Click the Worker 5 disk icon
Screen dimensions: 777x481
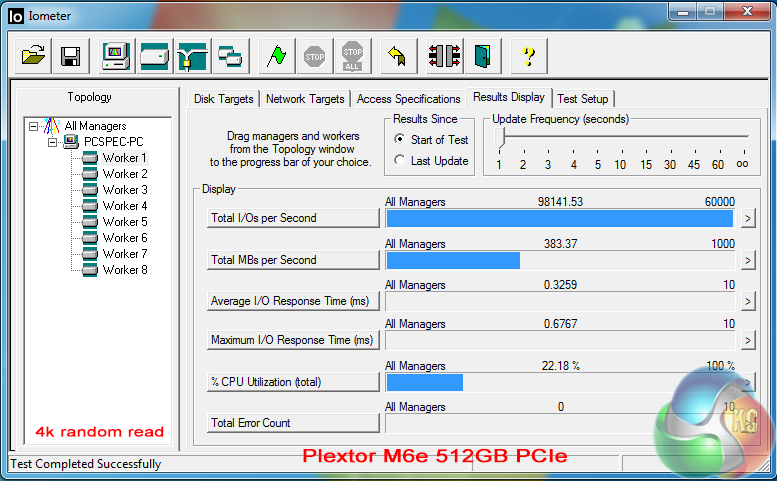click(90, 221)
